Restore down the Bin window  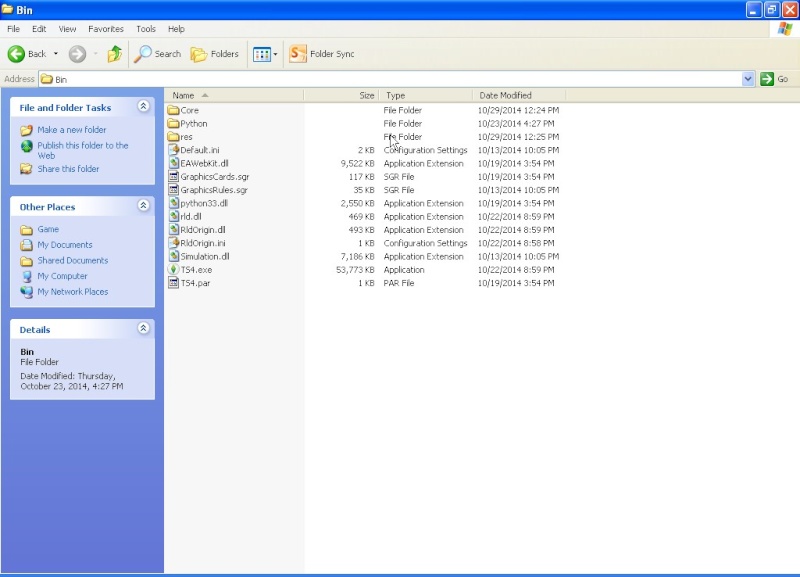pyautogui.click(x=772, y=10)
